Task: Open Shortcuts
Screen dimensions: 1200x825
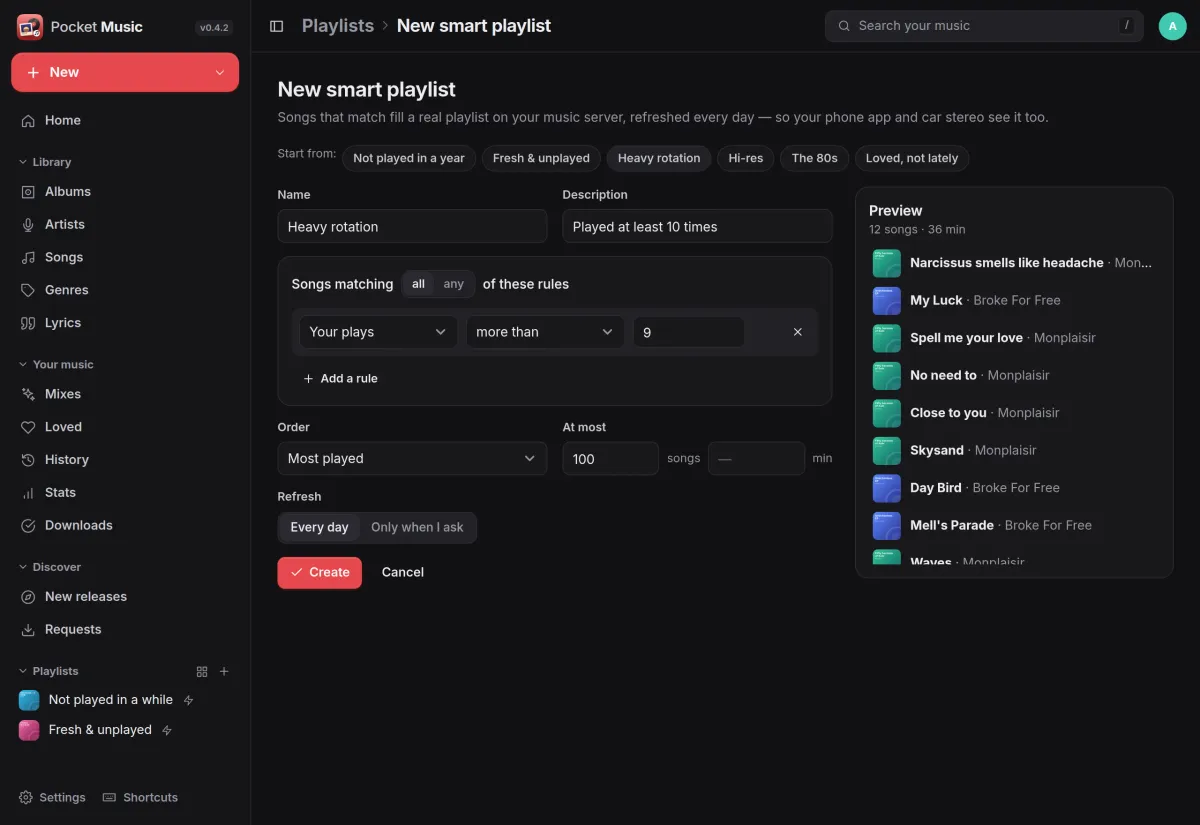Action: tap(140, 797)
